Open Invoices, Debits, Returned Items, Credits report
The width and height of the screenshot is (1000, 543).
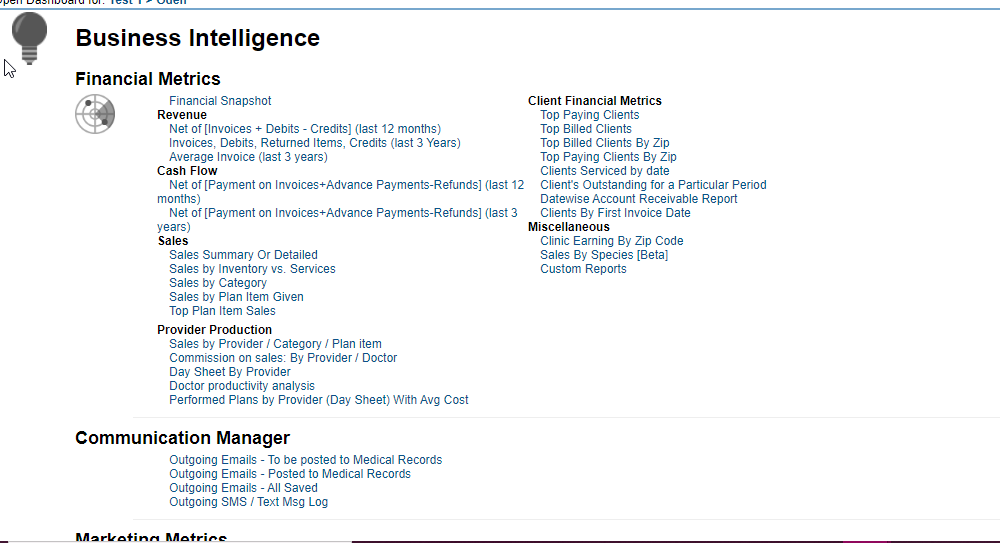314,143
